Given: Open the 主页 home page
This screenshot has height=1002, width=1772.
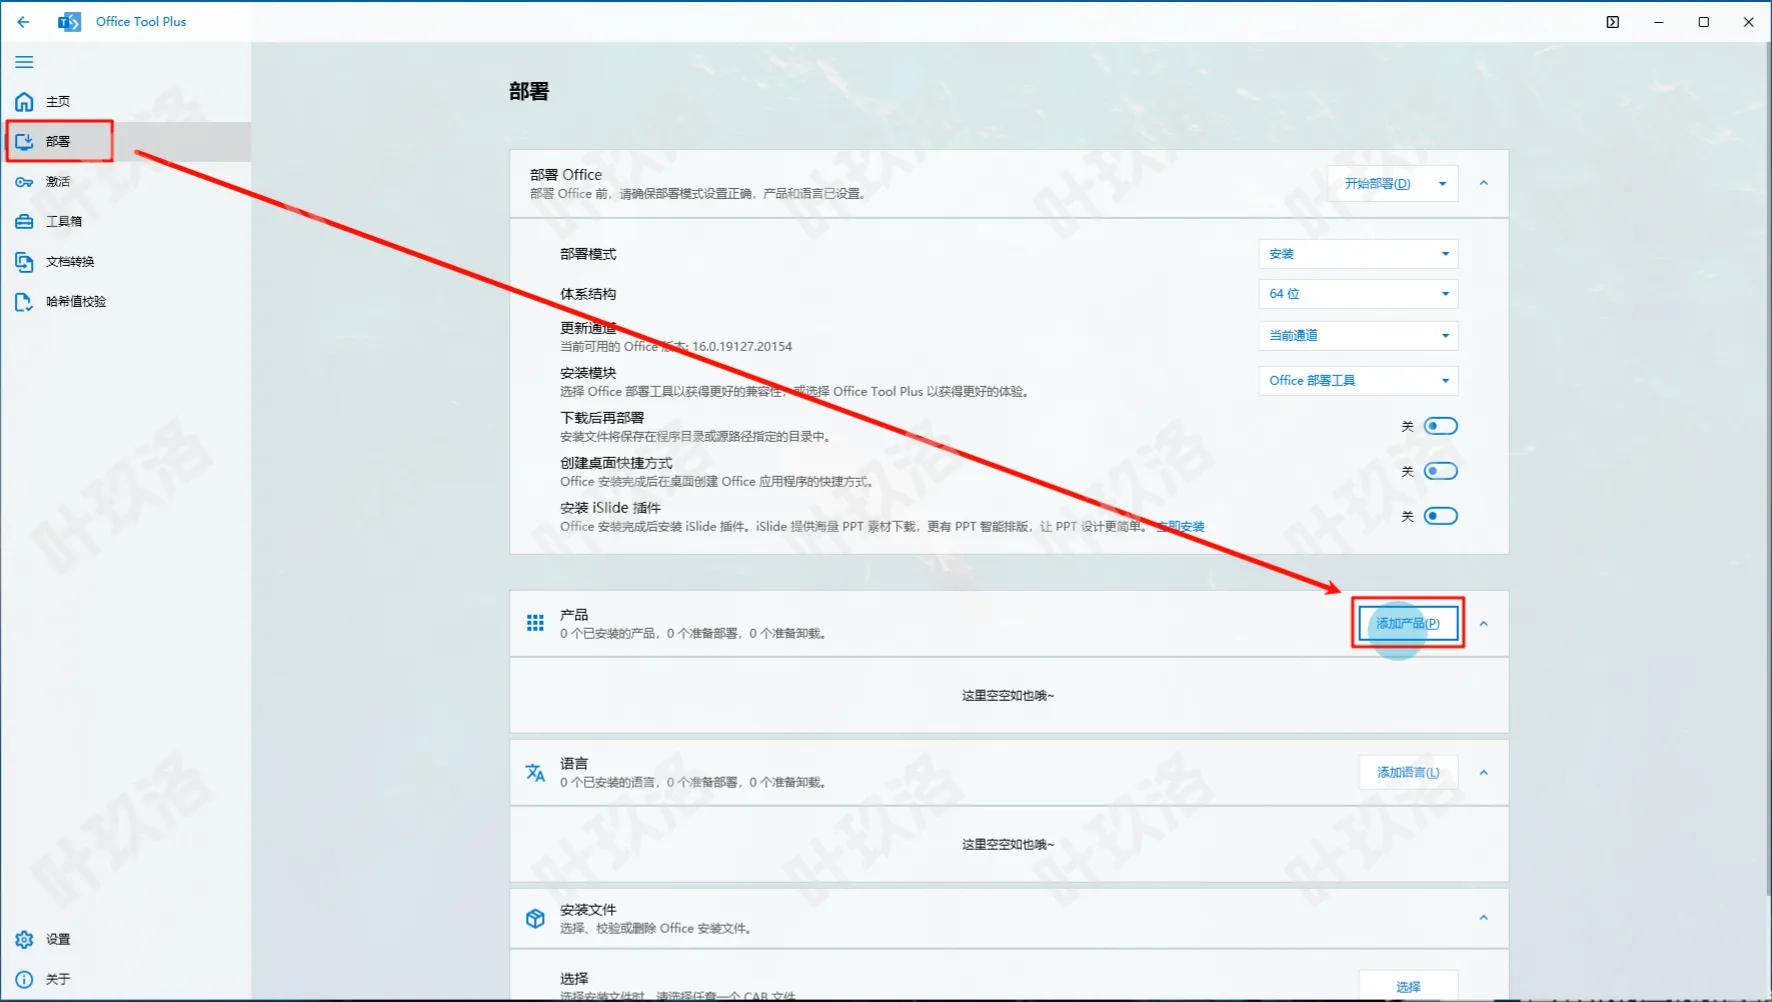Looking at the screenshot, I should (x=125, y=102).
